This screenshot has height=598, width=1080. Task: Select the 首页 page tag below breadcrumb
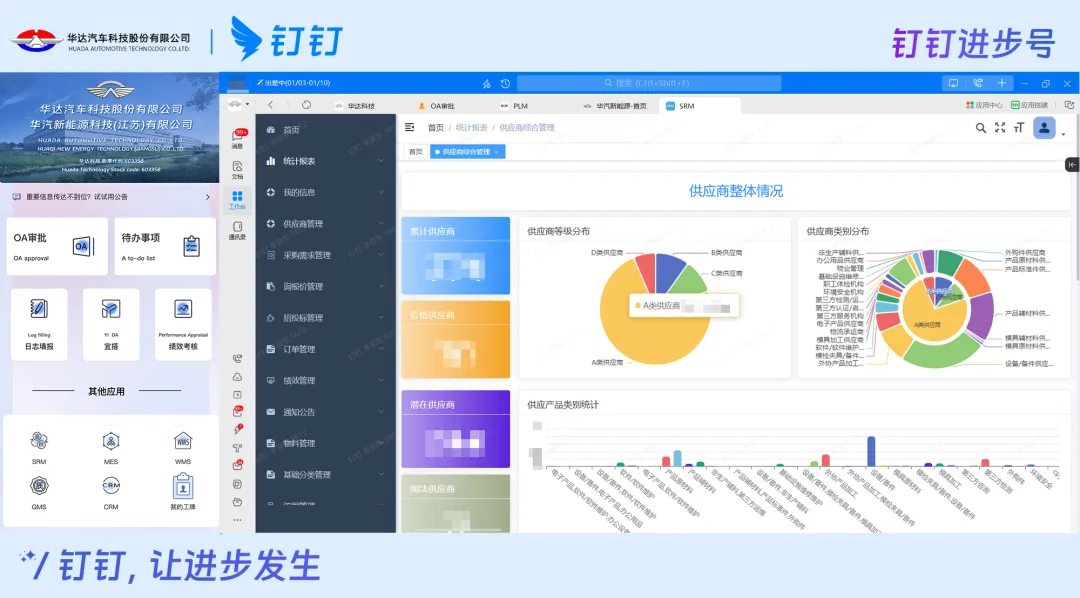(x=415, y=152)
